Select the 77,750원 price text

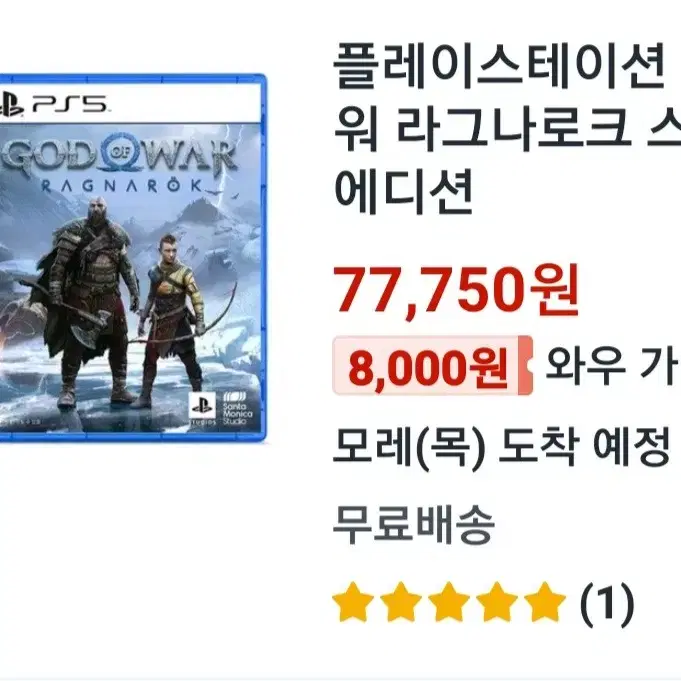(x=456, y=290)
